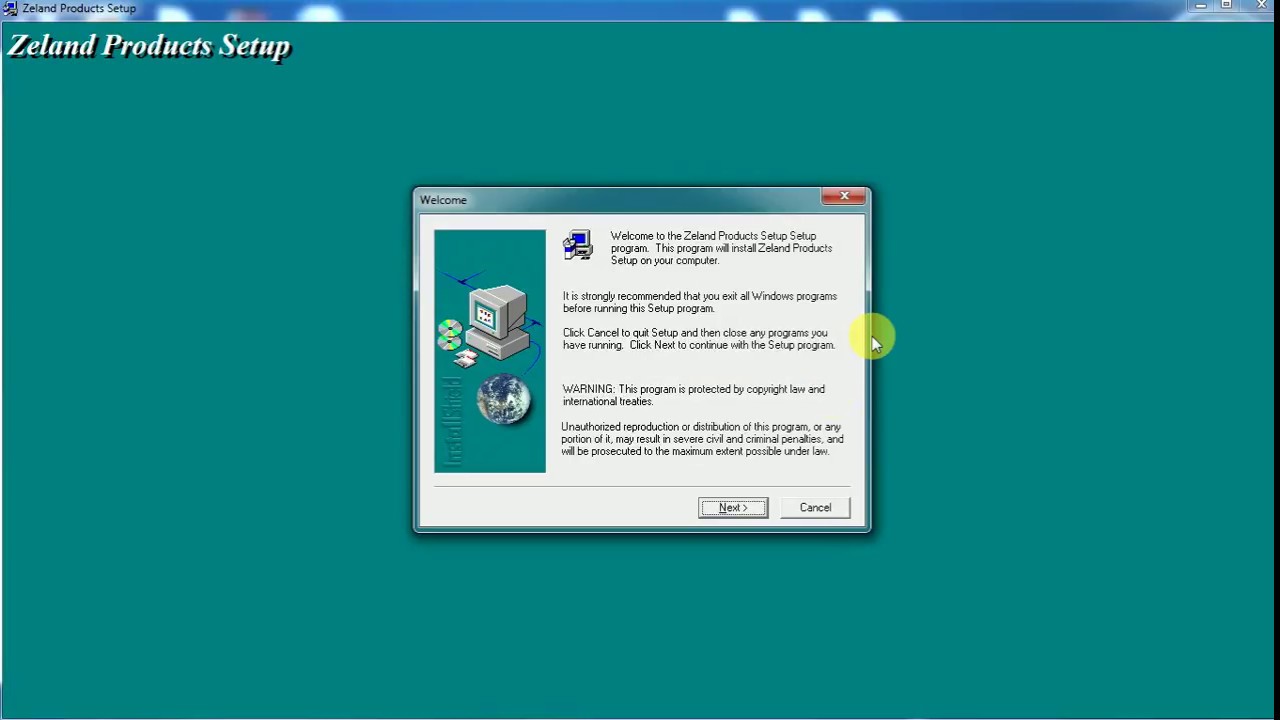Click 'Welcome to the Zeland Products Setup' text
Viewport: 1280px width, 720px height.
coord(721,248)
